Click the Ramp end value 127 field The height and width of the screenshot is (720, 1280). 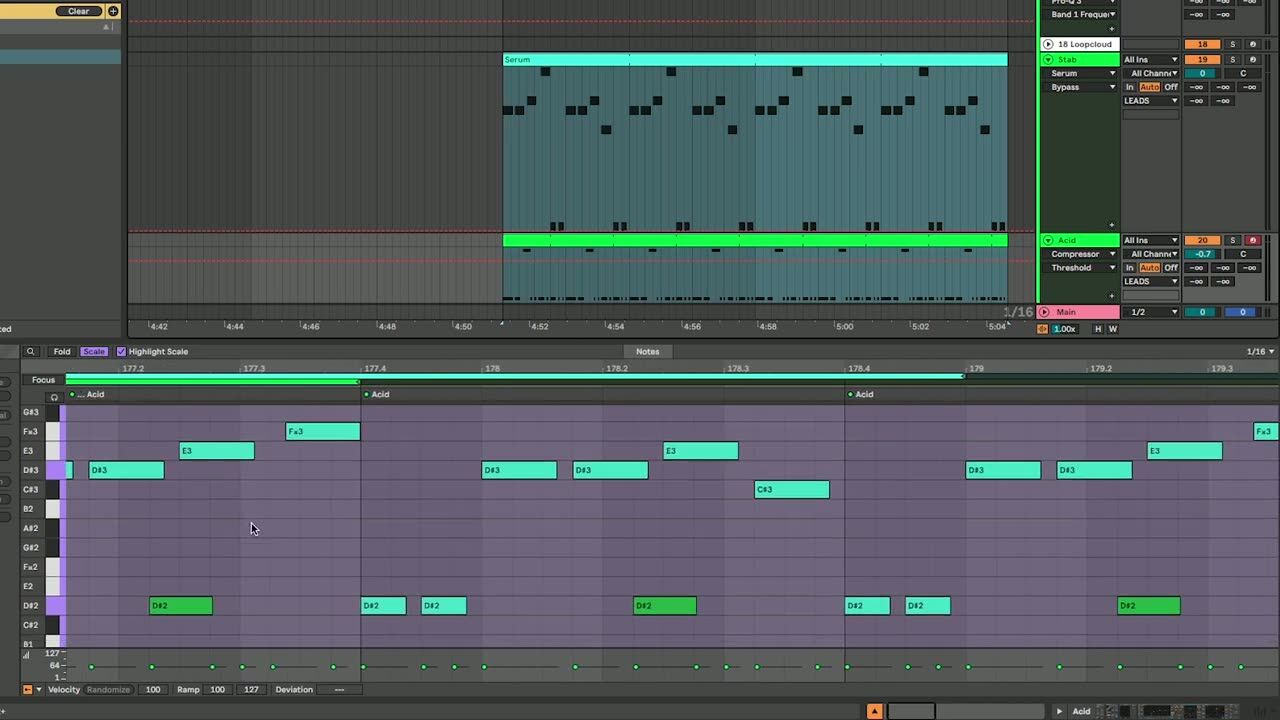click(x=251, y=689)
